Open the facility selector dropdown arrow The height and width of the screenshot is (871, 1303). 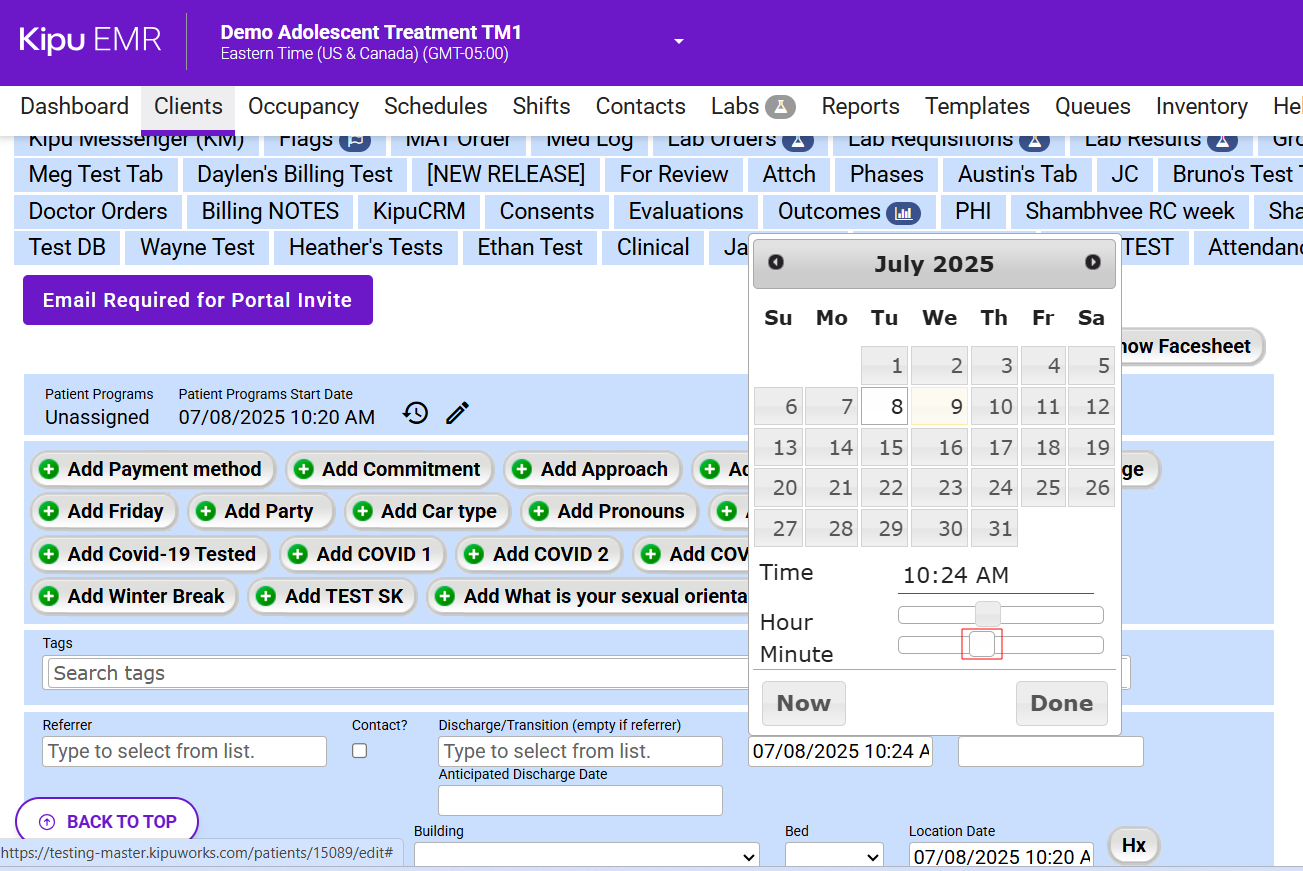click(x=679, y=42)
